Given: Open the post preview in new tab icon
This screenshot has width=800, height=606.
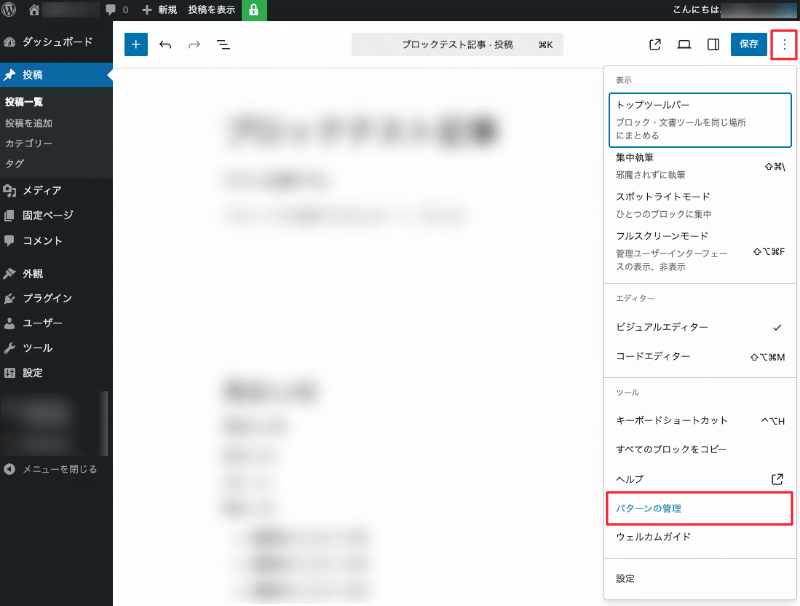Looking at the screenshot, I should pyautogui.click(x=654, y=44).
